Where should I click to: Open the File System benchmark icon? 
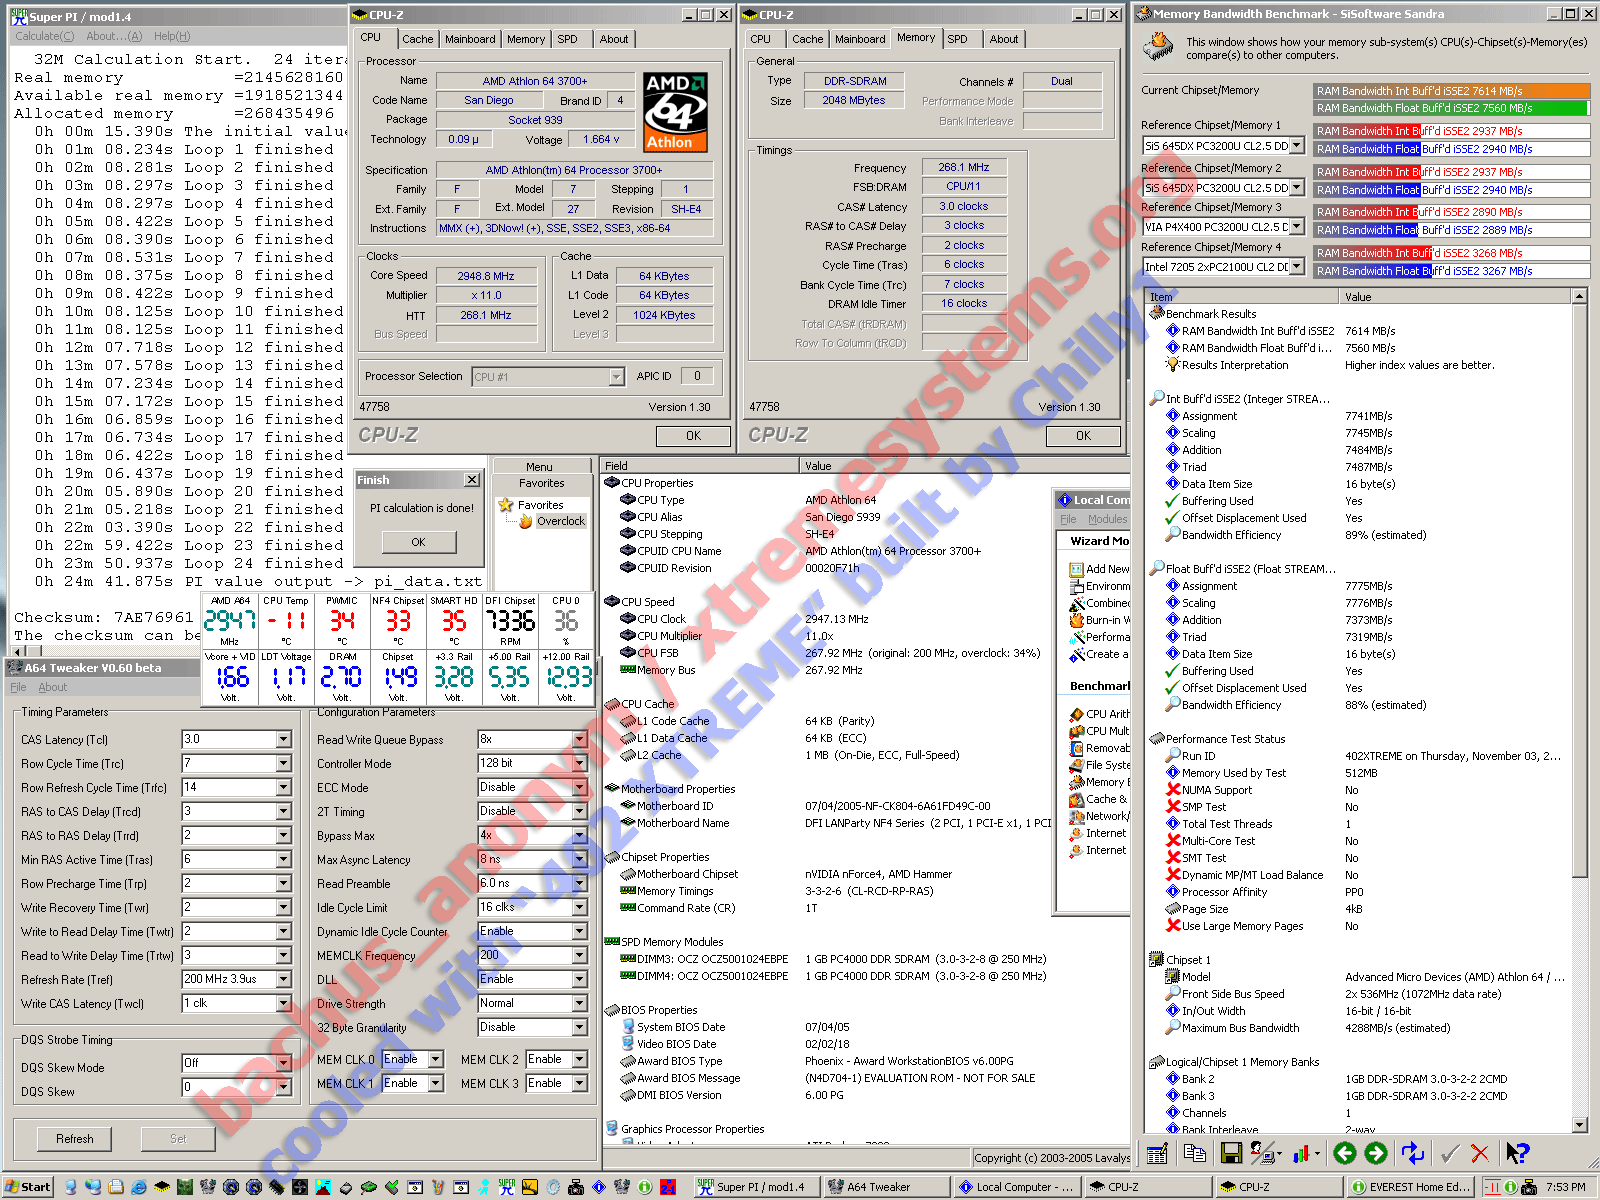[x=1076, y=765]
